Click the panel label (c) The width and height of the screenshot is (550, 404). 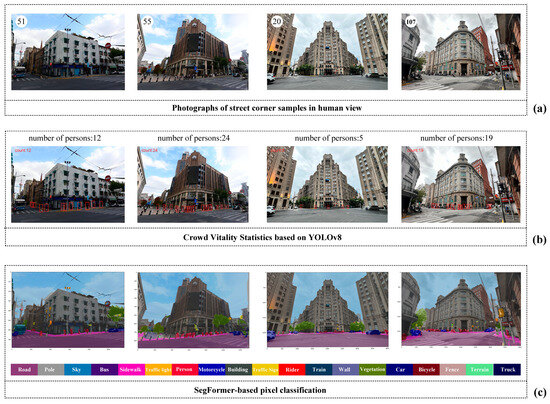click(539, 392)
